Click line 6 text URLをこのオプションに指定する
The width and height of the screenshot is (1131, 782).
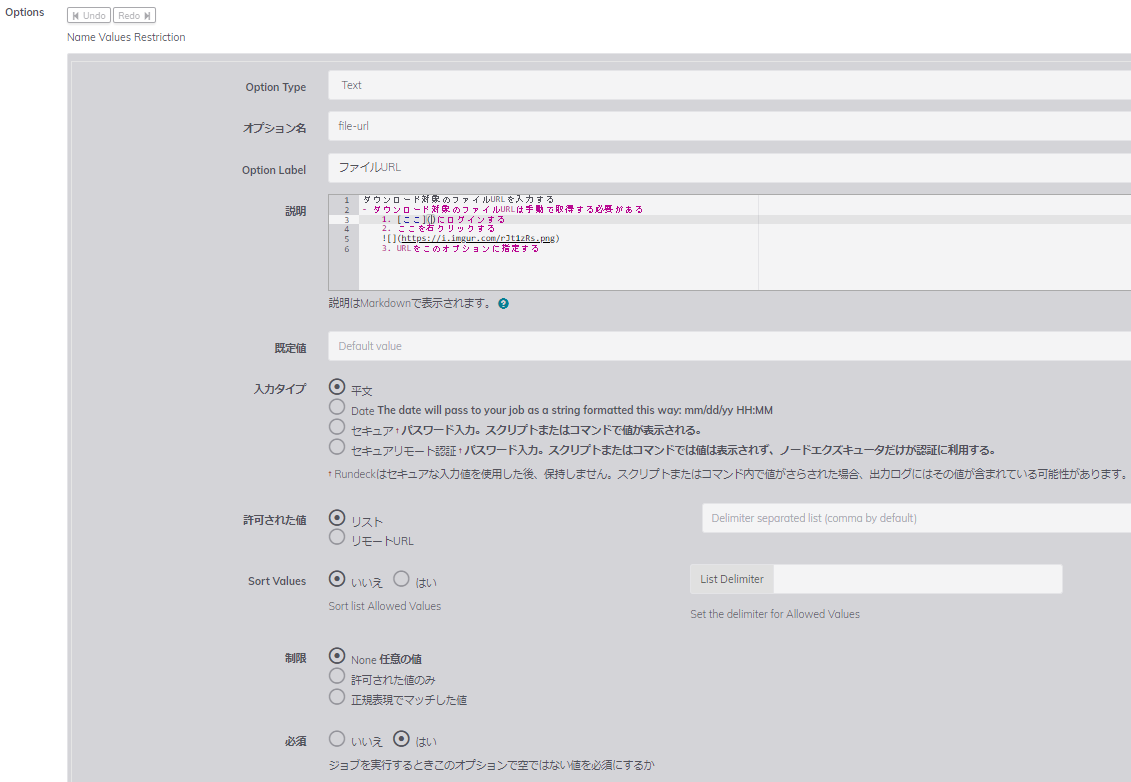tap(467, 248)
